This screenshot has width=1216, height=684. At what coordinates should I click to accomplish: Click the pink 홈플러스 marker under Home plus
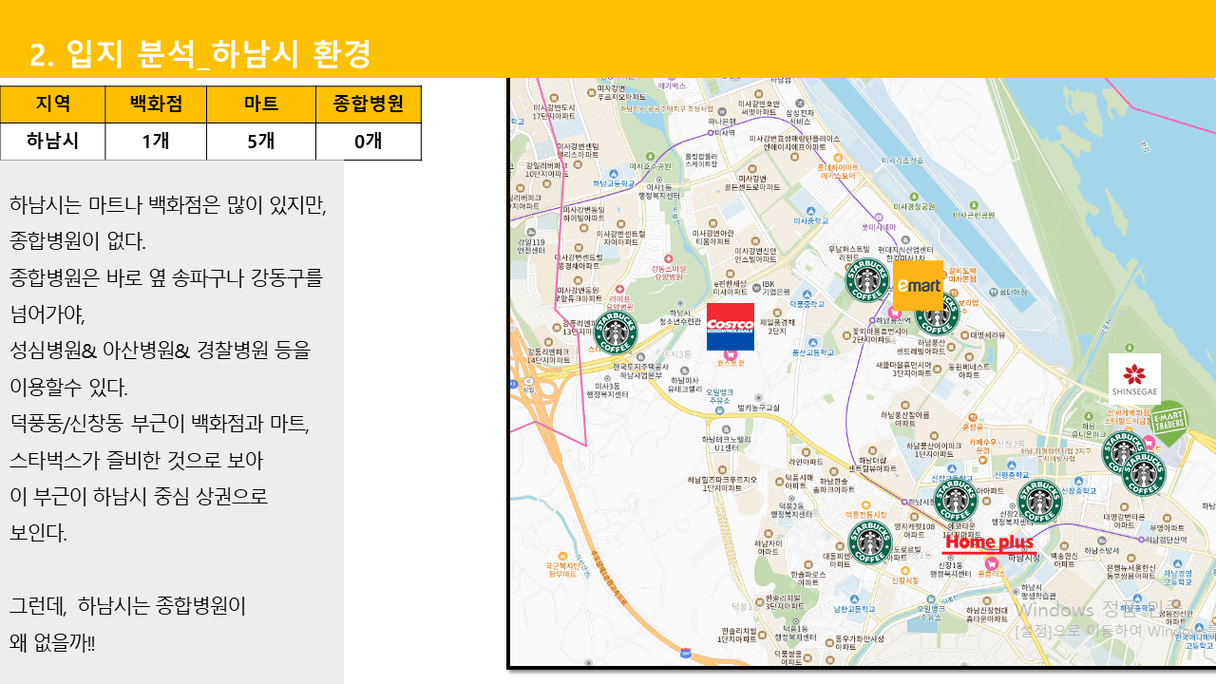point(991,564)
